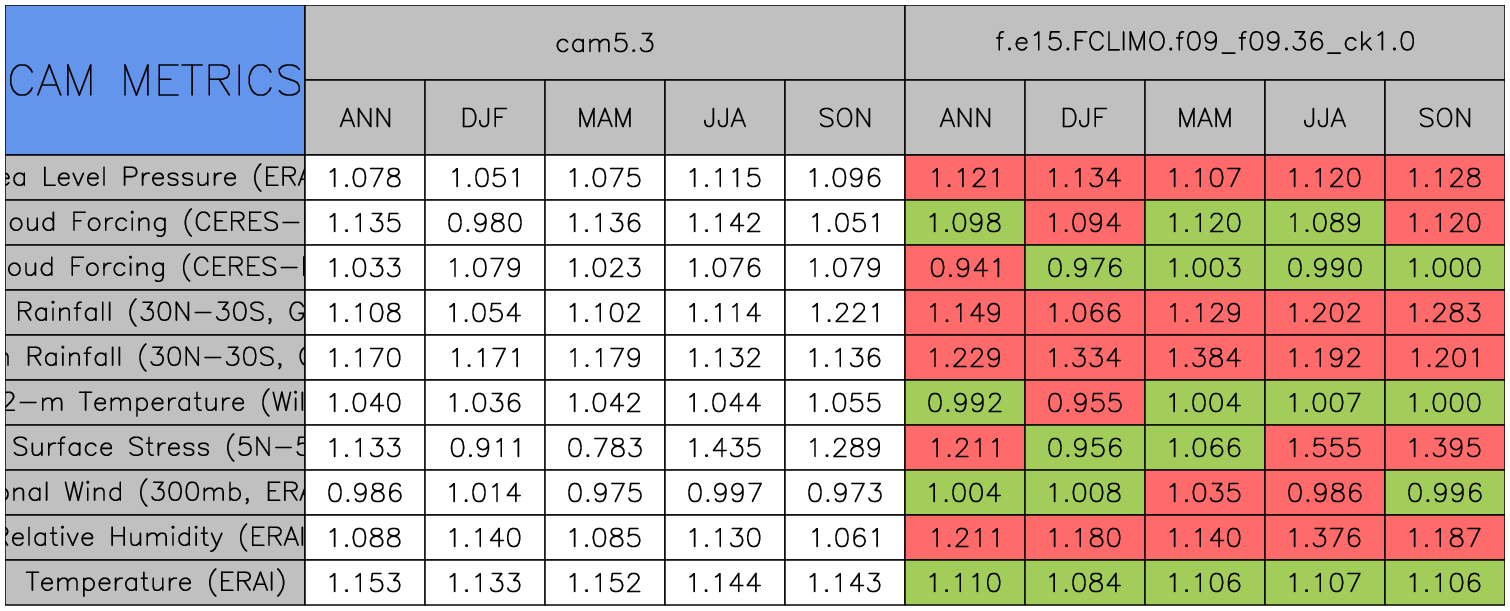This screenshot has width=1510, height=611.
Task: Click the CAM METRICS header cell
Action: [154, 80]
